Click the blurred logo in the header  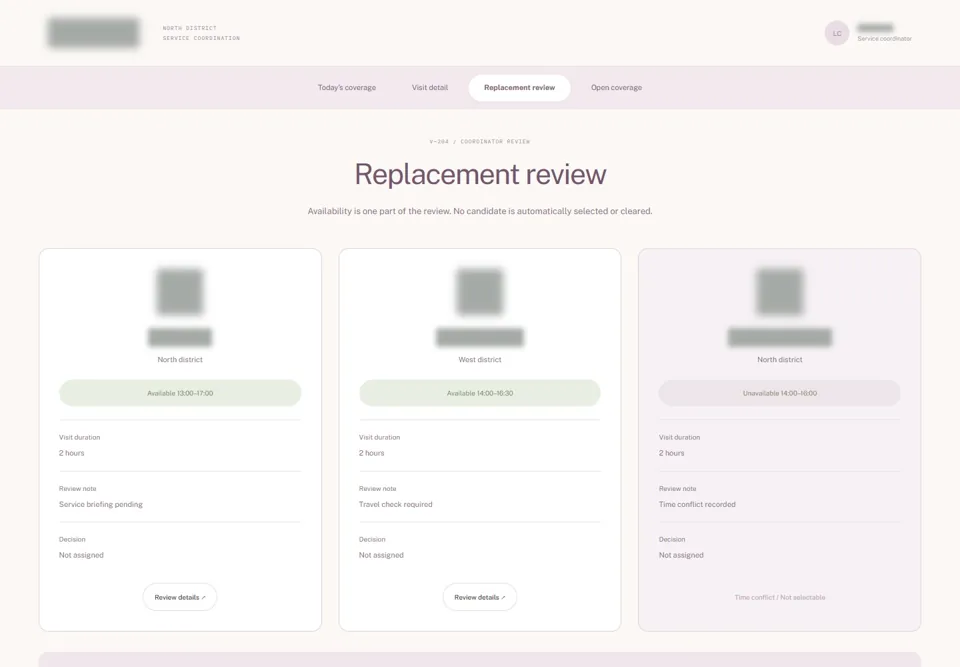[x=94, y=32]
